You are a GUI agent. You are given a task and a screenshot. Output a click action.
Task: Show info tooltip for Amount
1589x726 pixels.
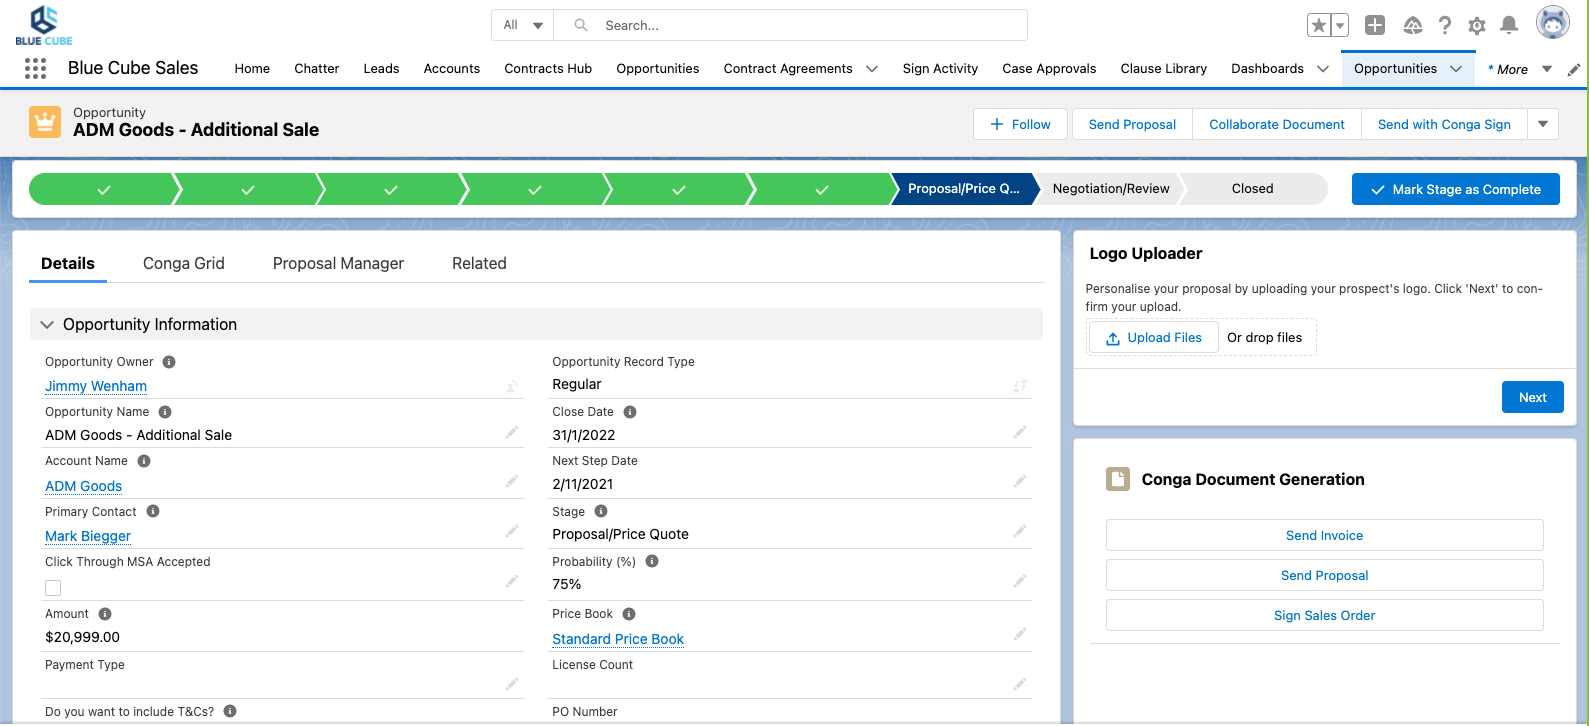click(105, 614)
